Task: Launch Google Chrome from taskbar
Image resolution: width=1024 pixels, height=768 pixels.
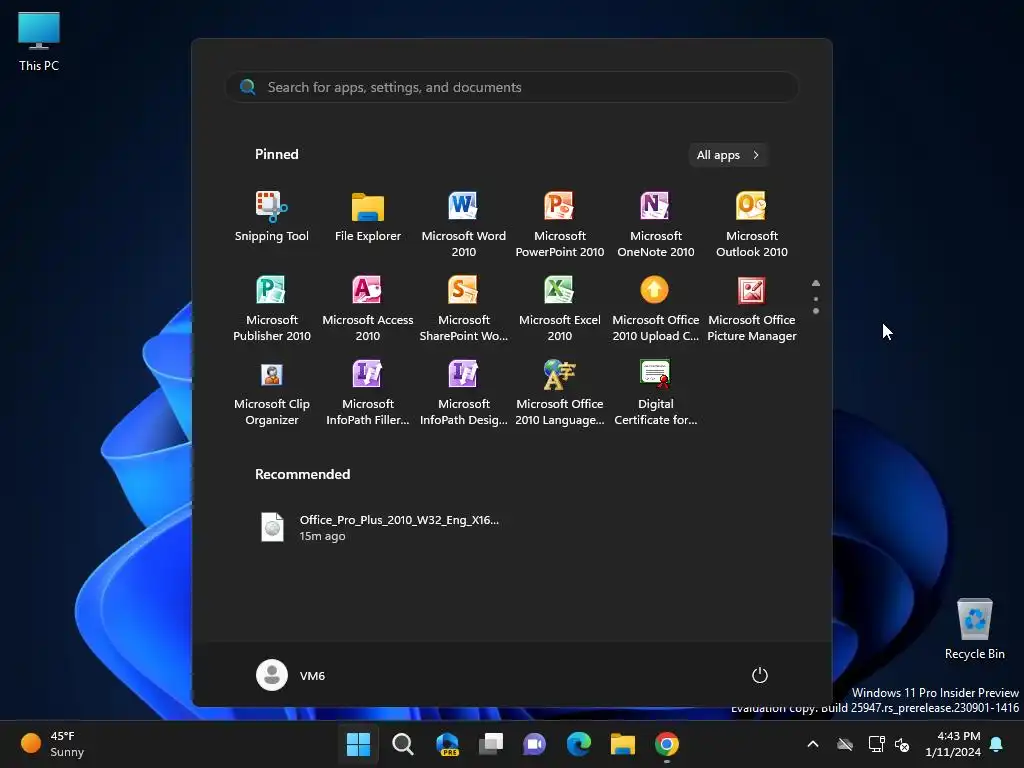Action: click(x=667, y=744)
